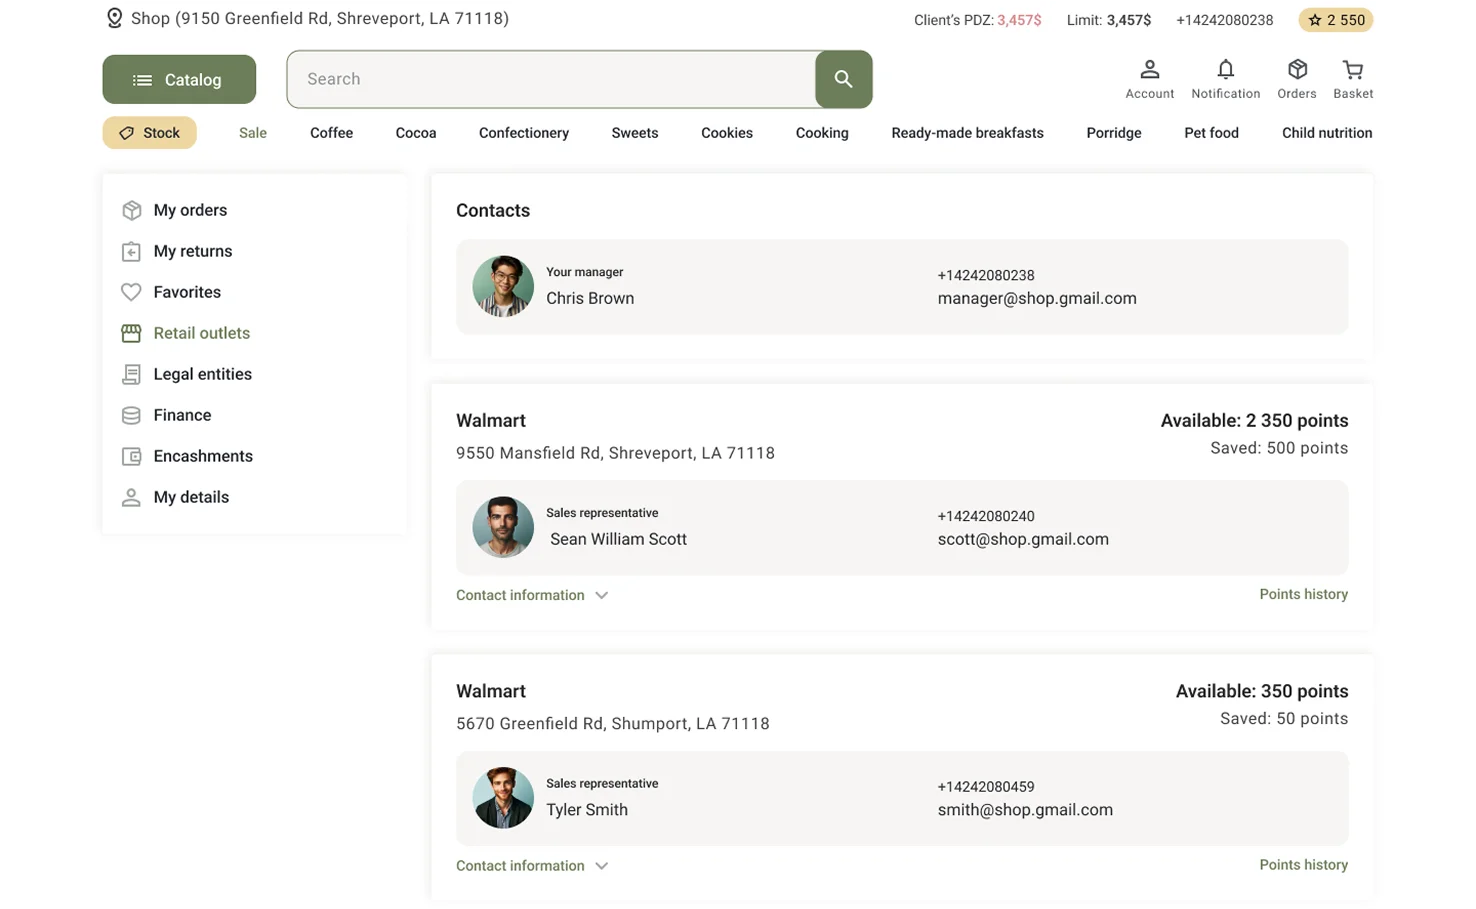Select the Ready-made breakfasts category
Screen dimensions: 1476x909
(x=967, y=133)
